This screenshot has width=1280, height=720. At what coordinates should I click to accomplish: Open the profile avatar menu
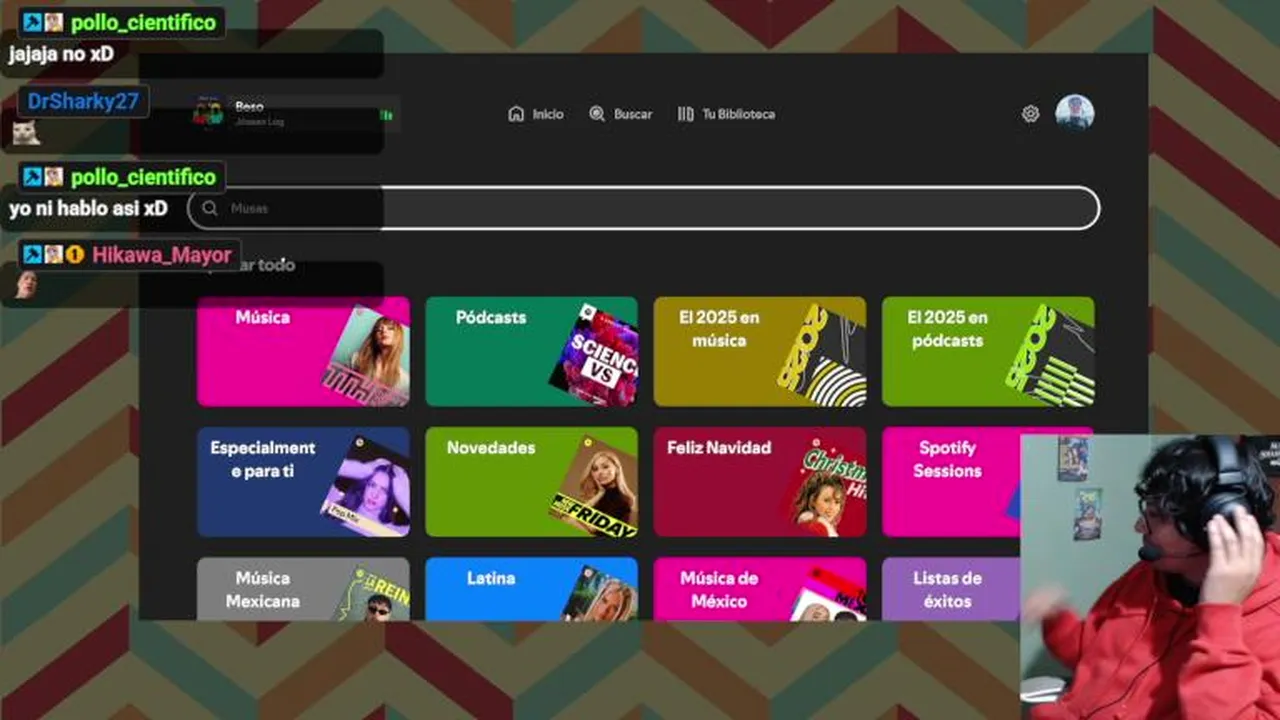[x=1074, y=113]
